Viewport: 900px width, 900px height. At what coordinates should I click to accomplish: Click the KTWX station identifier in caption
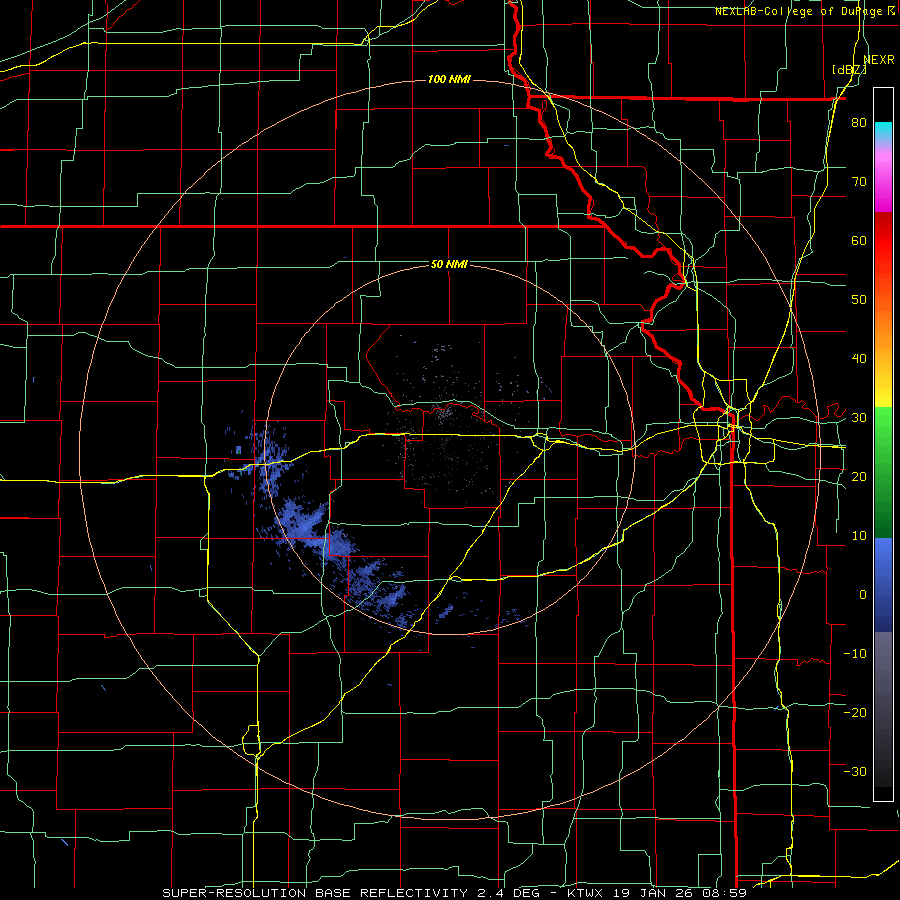point(583,893)
